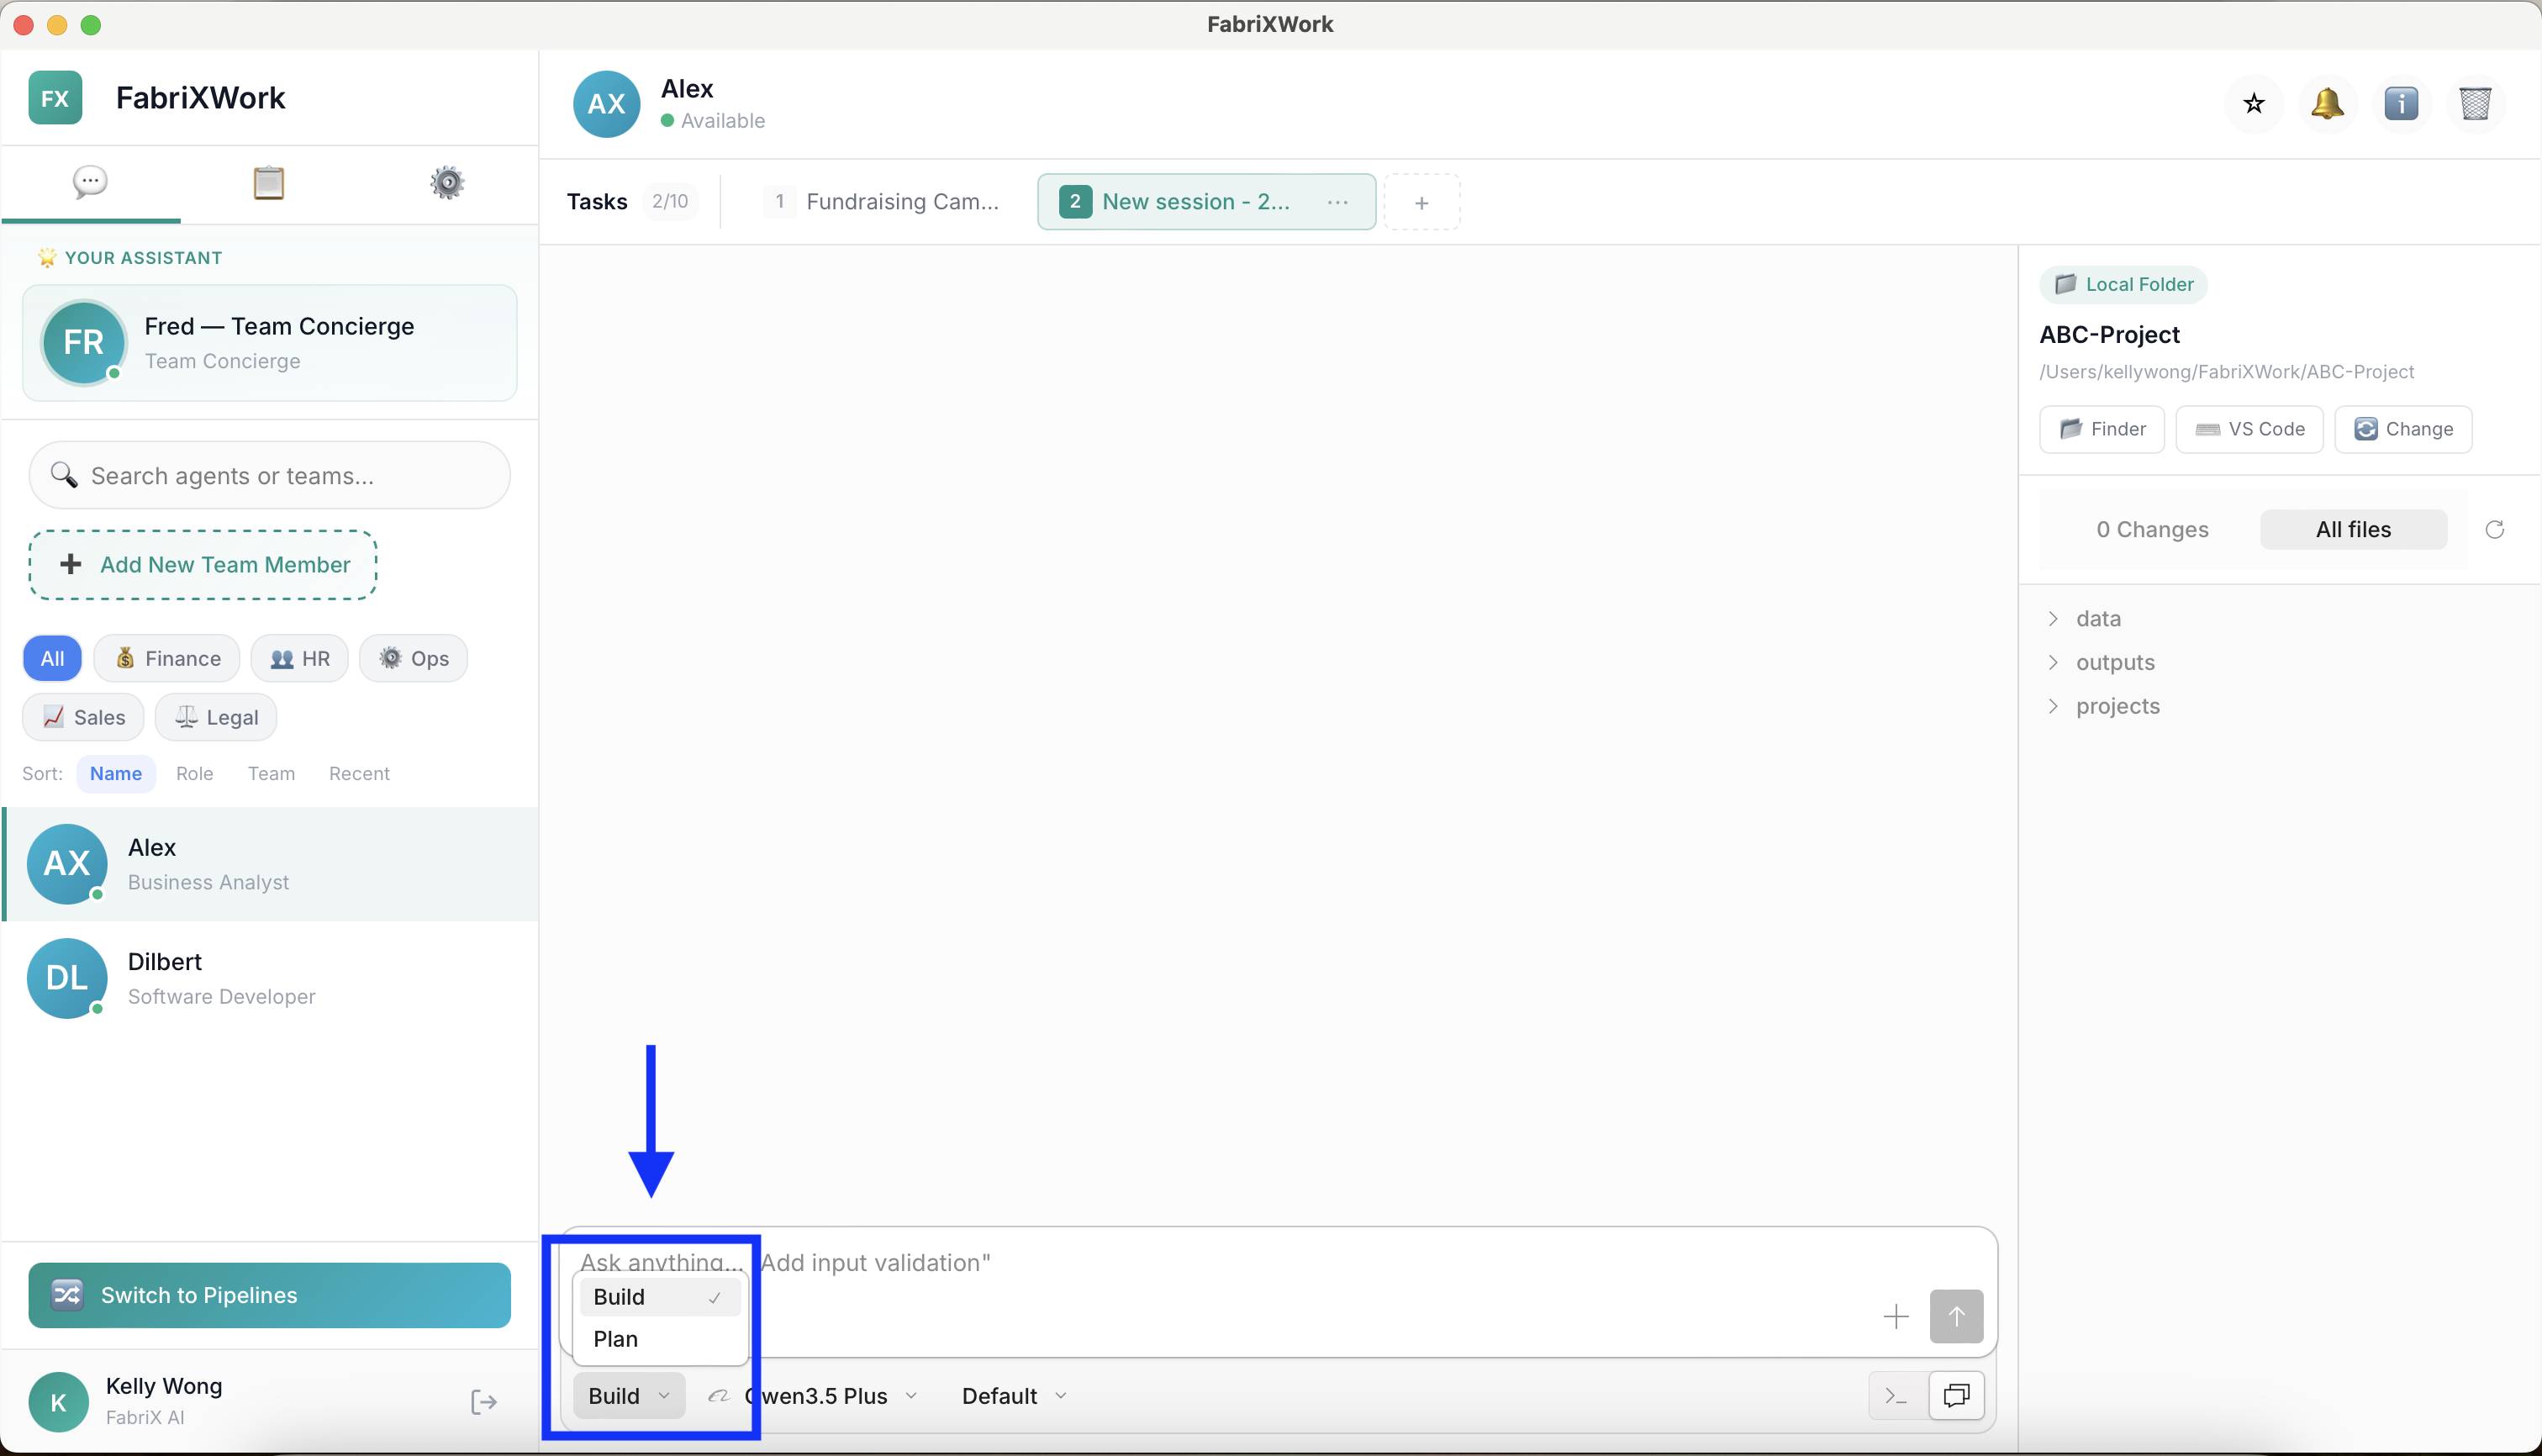Open the Qwen3.5 Plus model dropdown

pos(830,1396)
